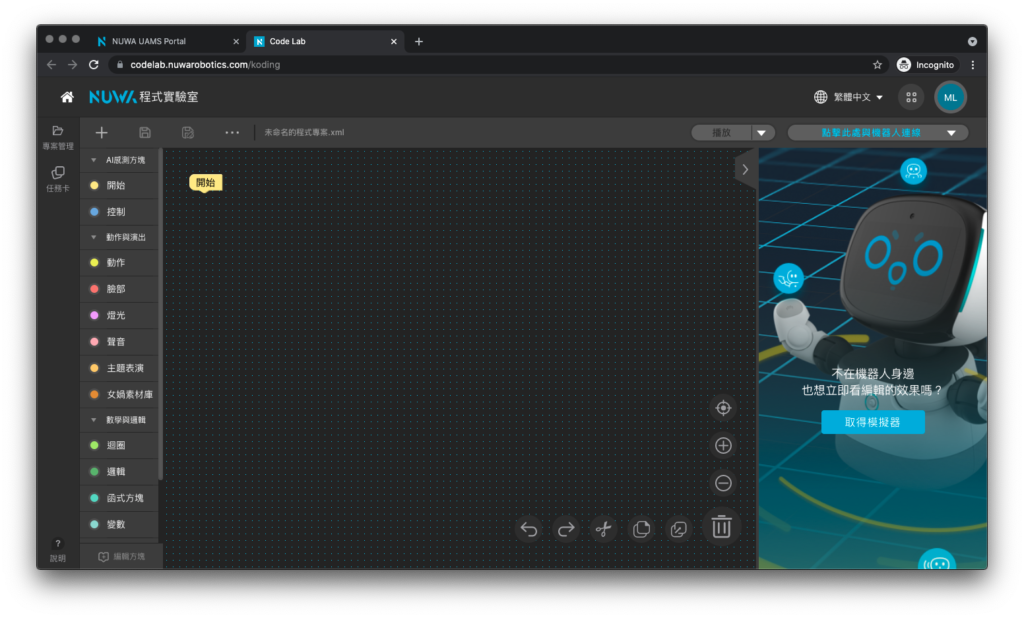
Task: Zoom in on the workspace canvas
Action: 723,446
